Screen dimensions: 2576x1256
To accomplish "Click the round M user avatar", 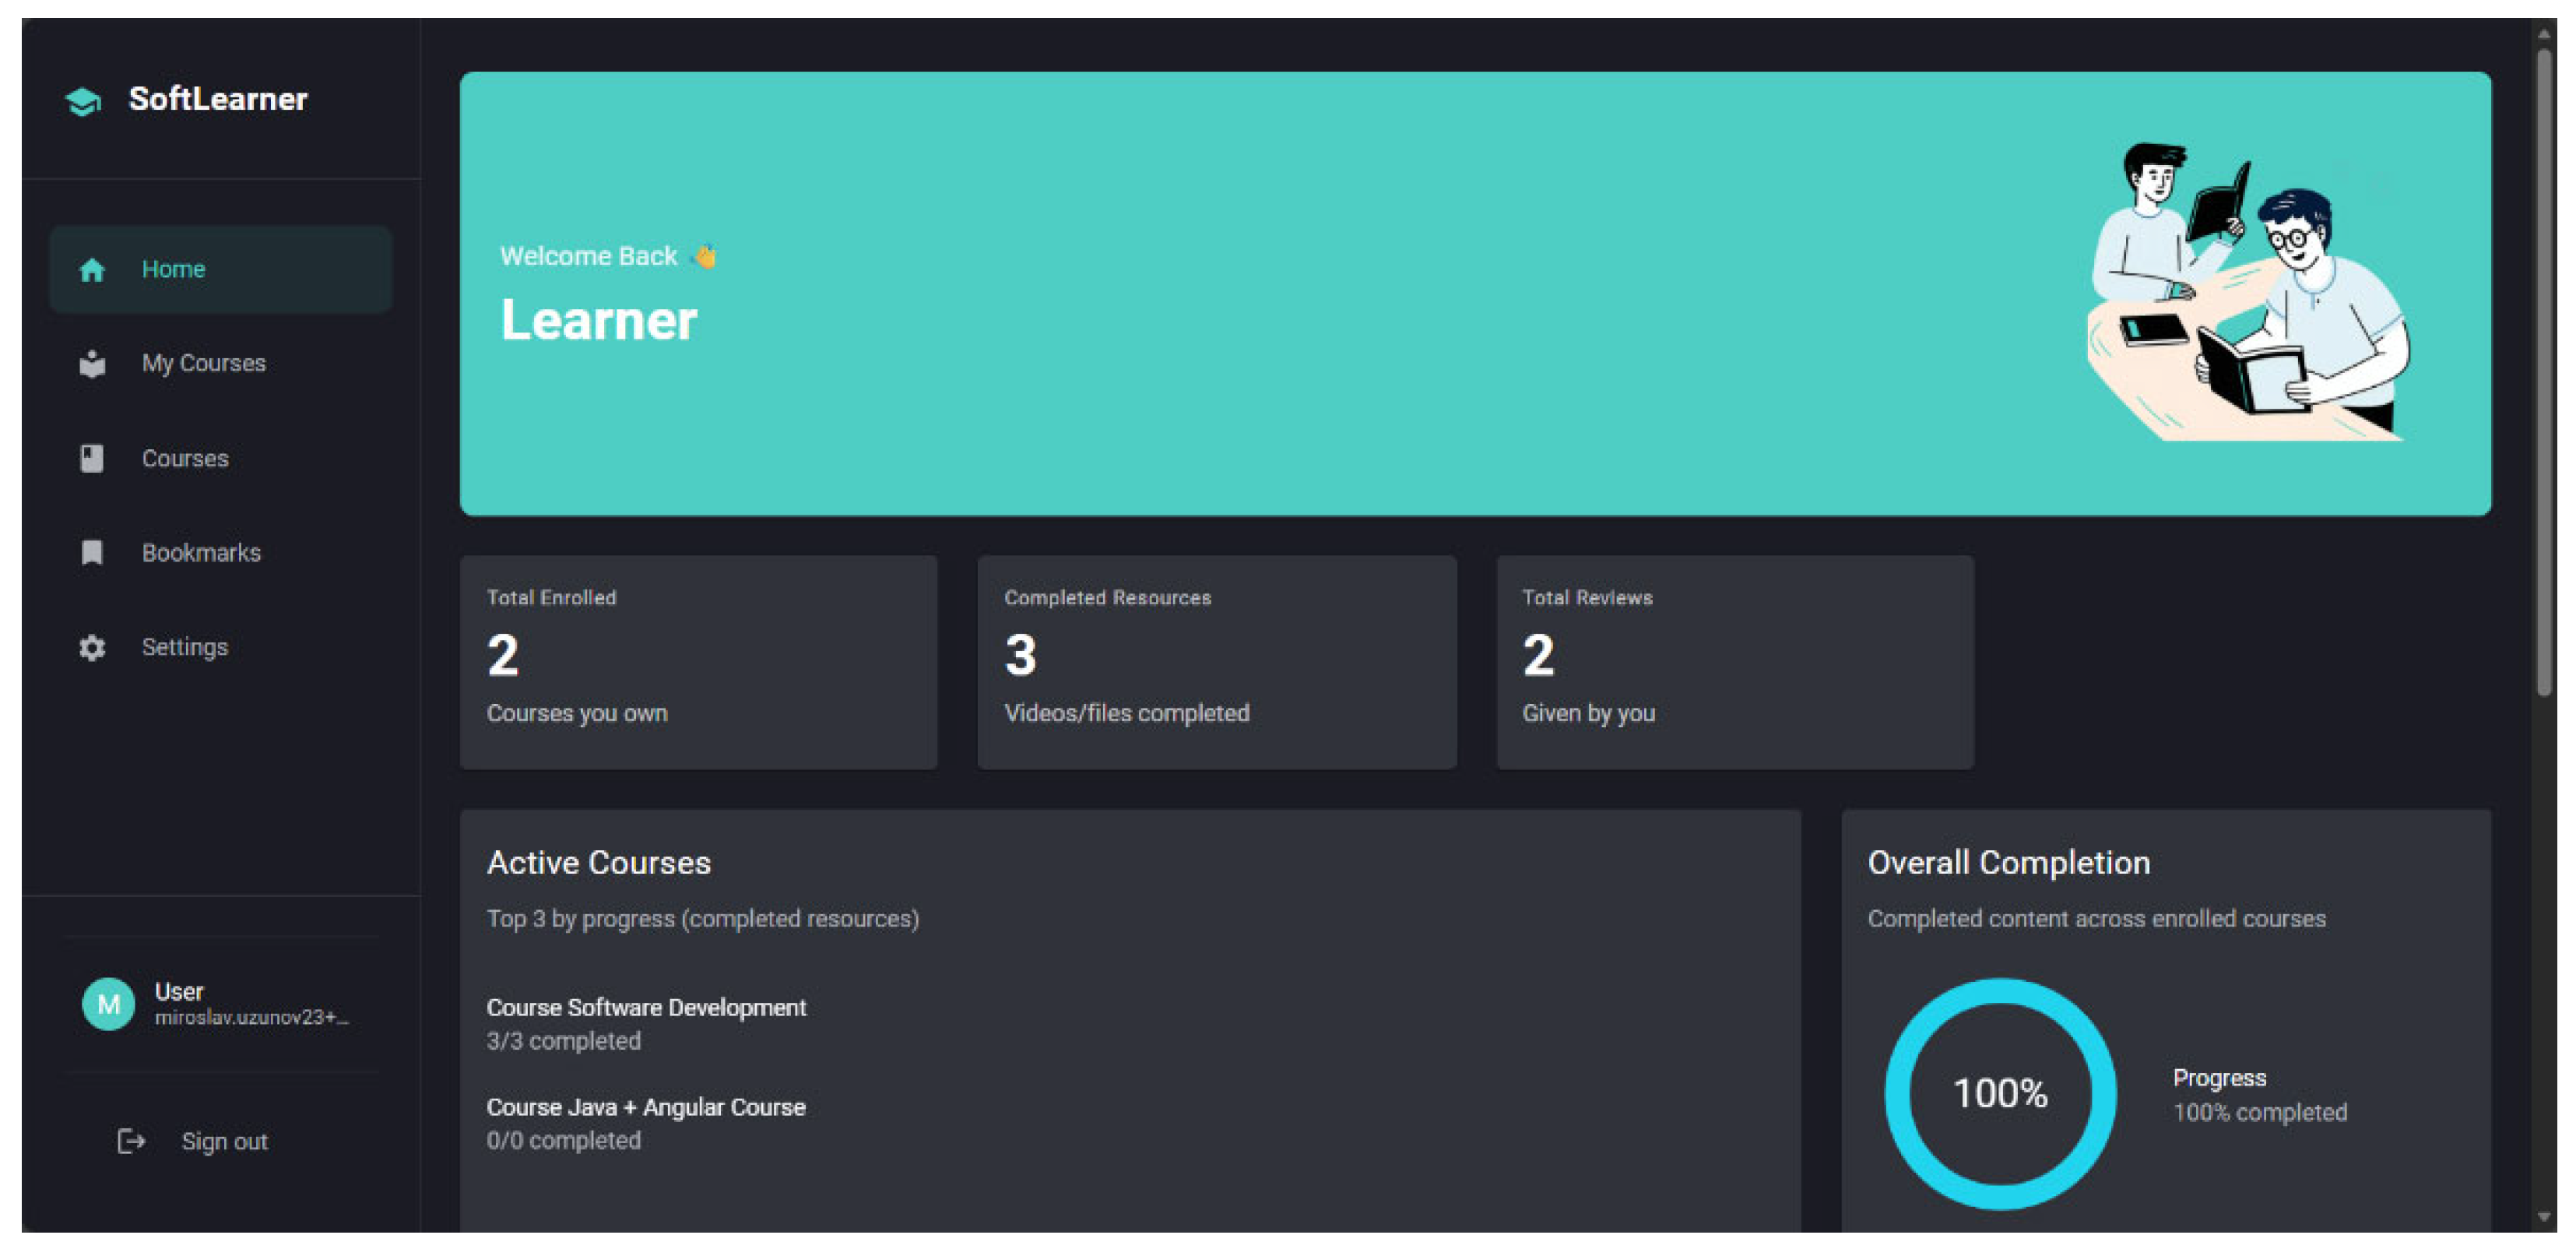I will pos(108,1004).
